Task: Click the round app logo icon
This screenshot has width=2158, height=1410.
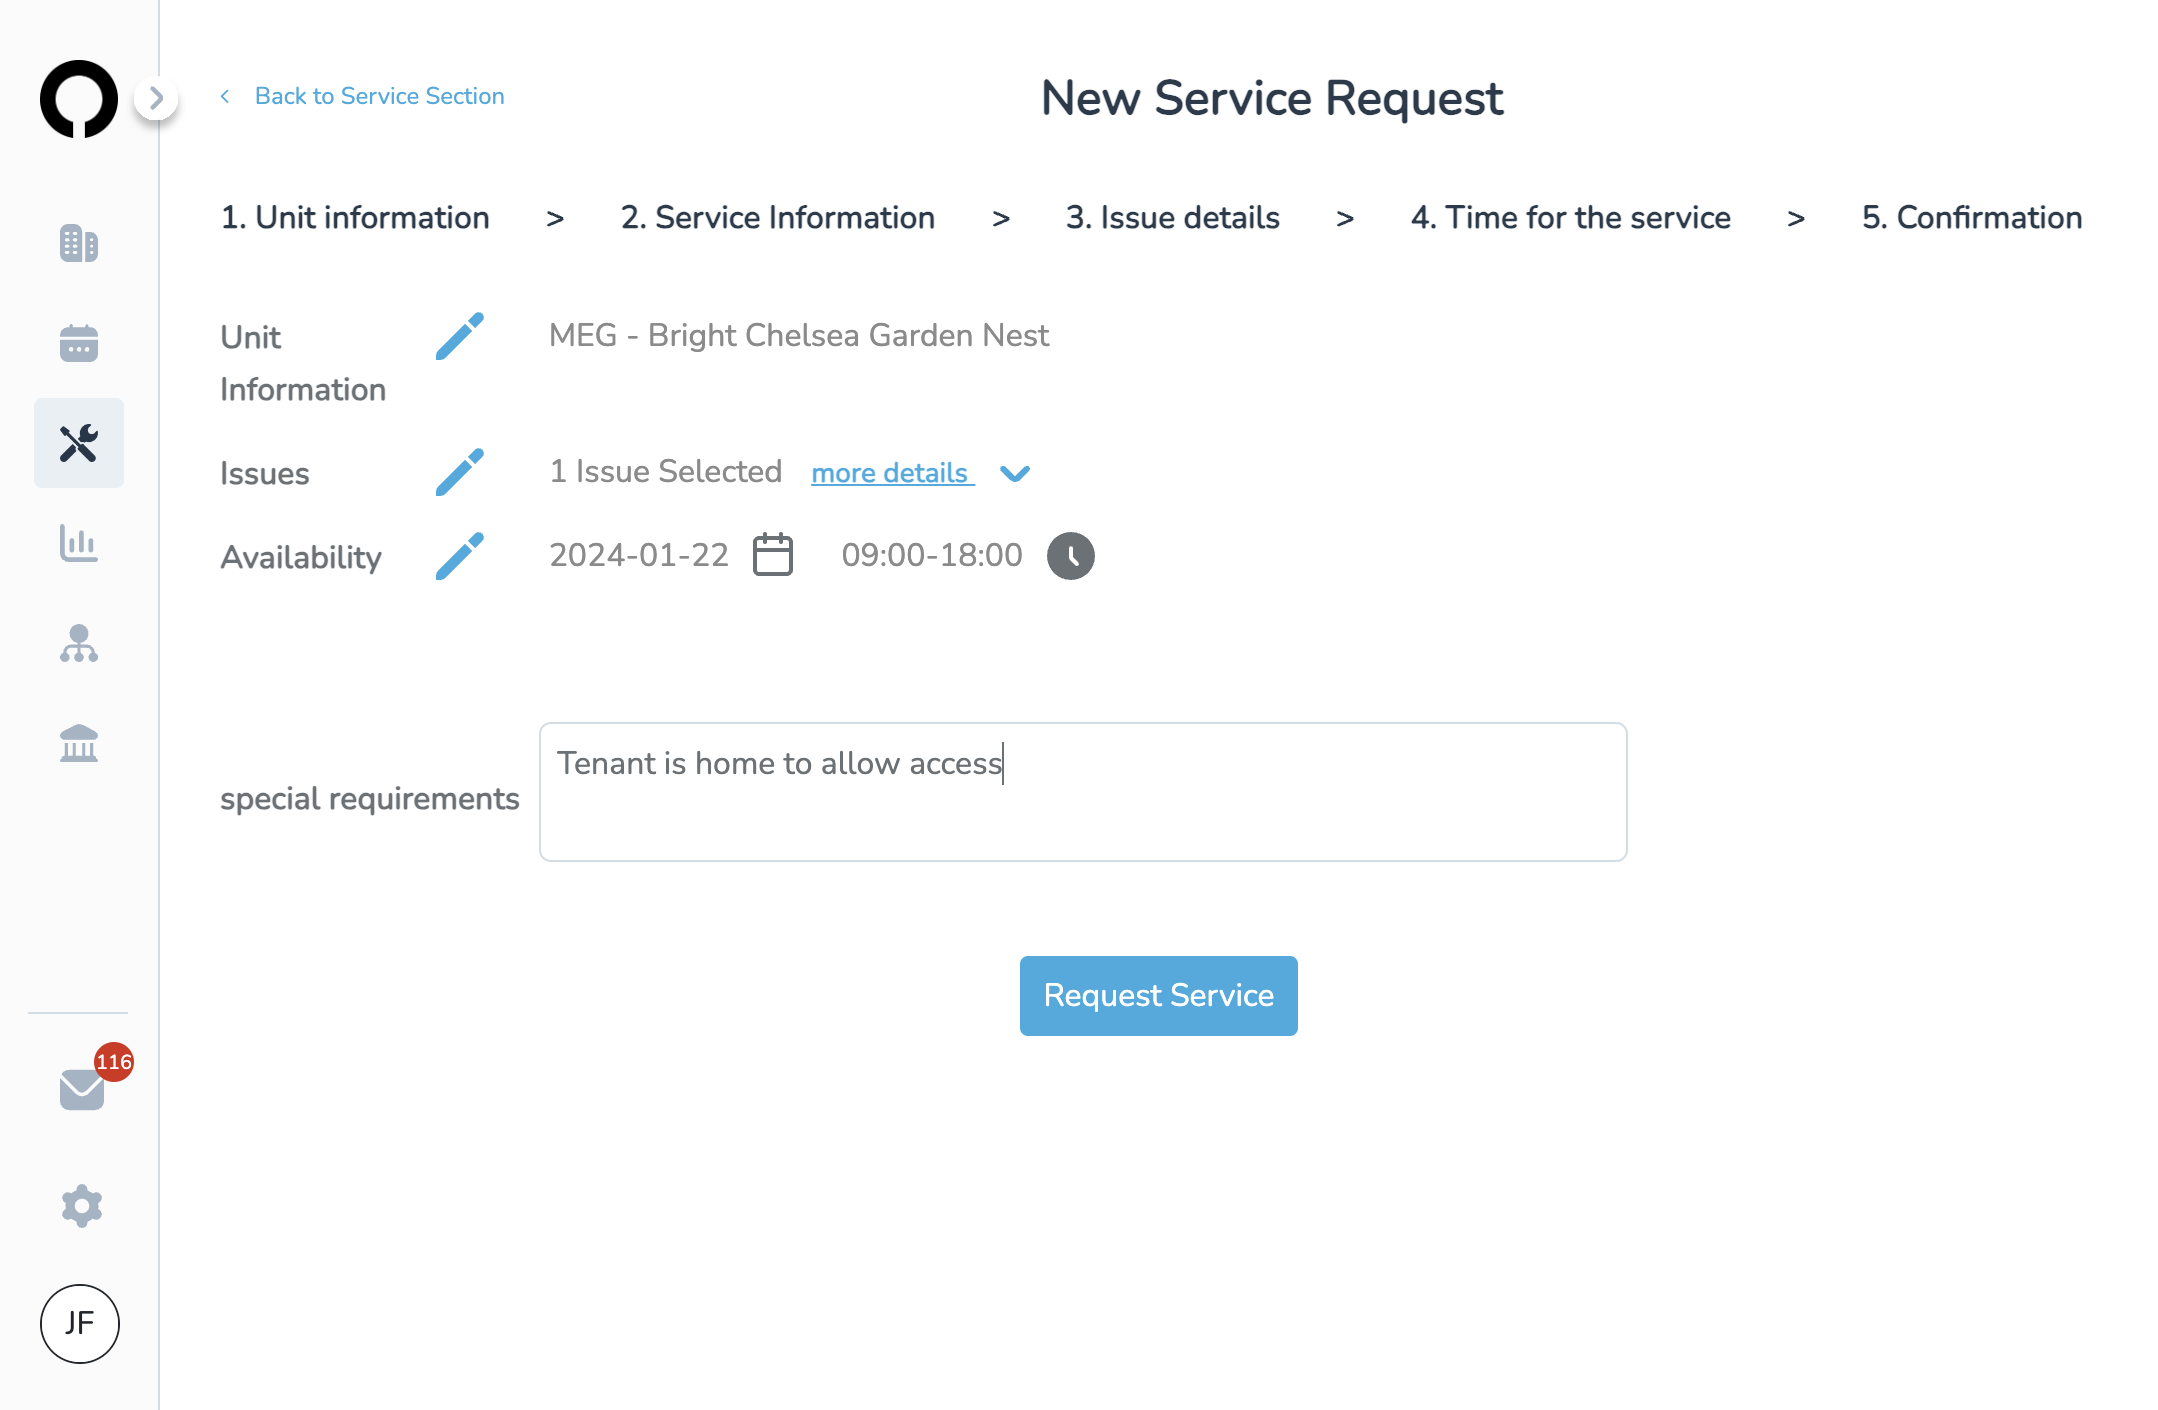Action: [79, 98]
